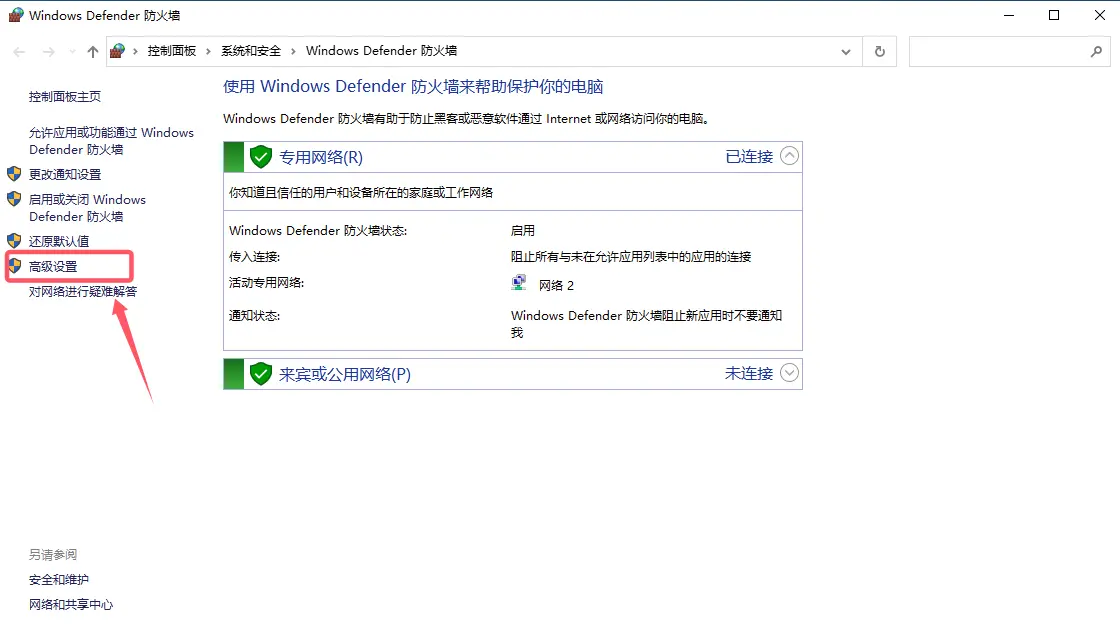1120x630 pixels.
Task: Click green shield icon next to 专用网络(R)
Action: click(261, 157)
